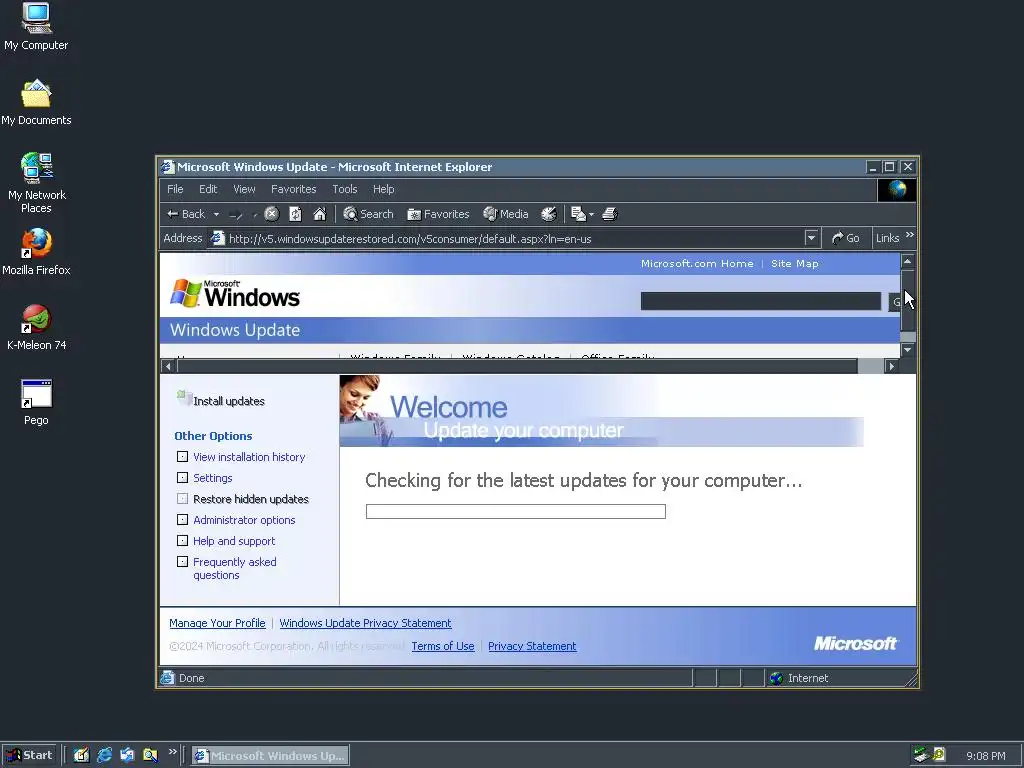Open the Back history dropdown arrow
1024x768 pixels.
point(216,214)
